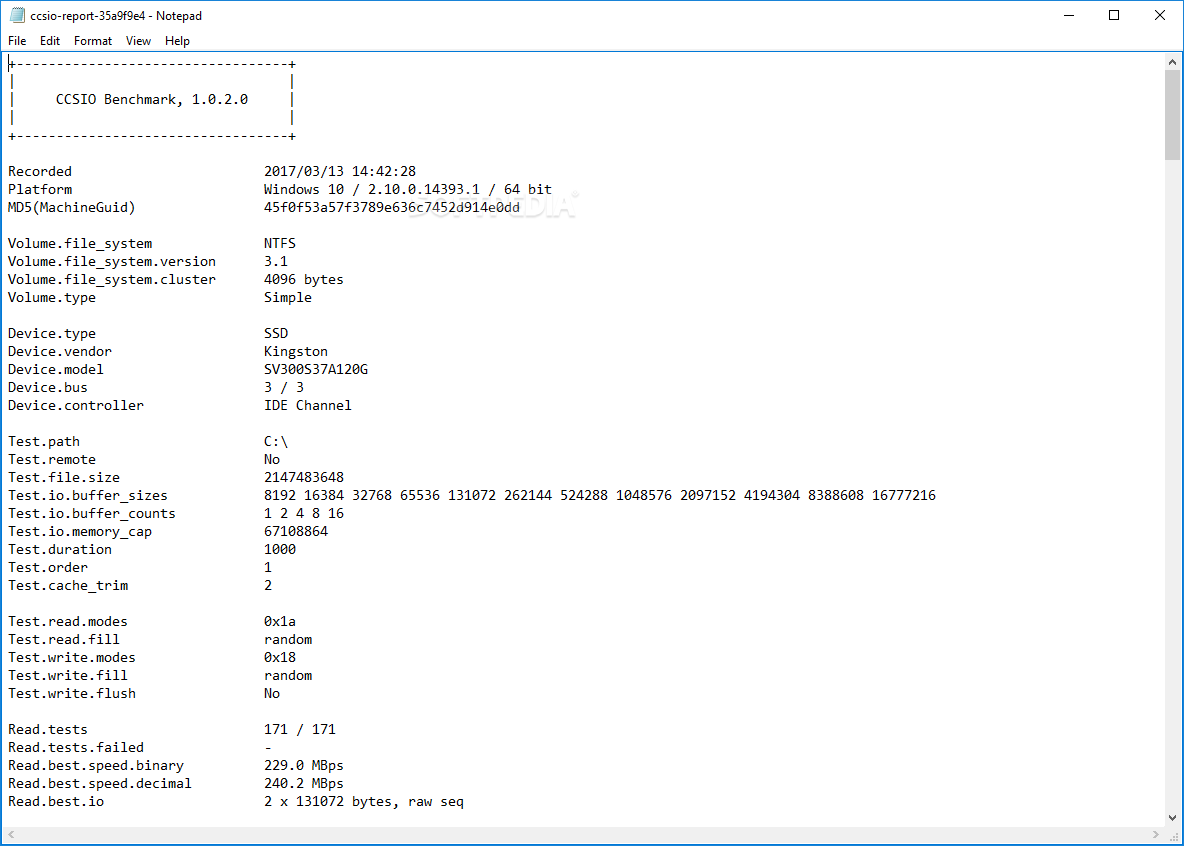Click the 'SSD' device type value
This screenshot has width=1184, height=846.
pyautogui.click(x=276, y=333)
